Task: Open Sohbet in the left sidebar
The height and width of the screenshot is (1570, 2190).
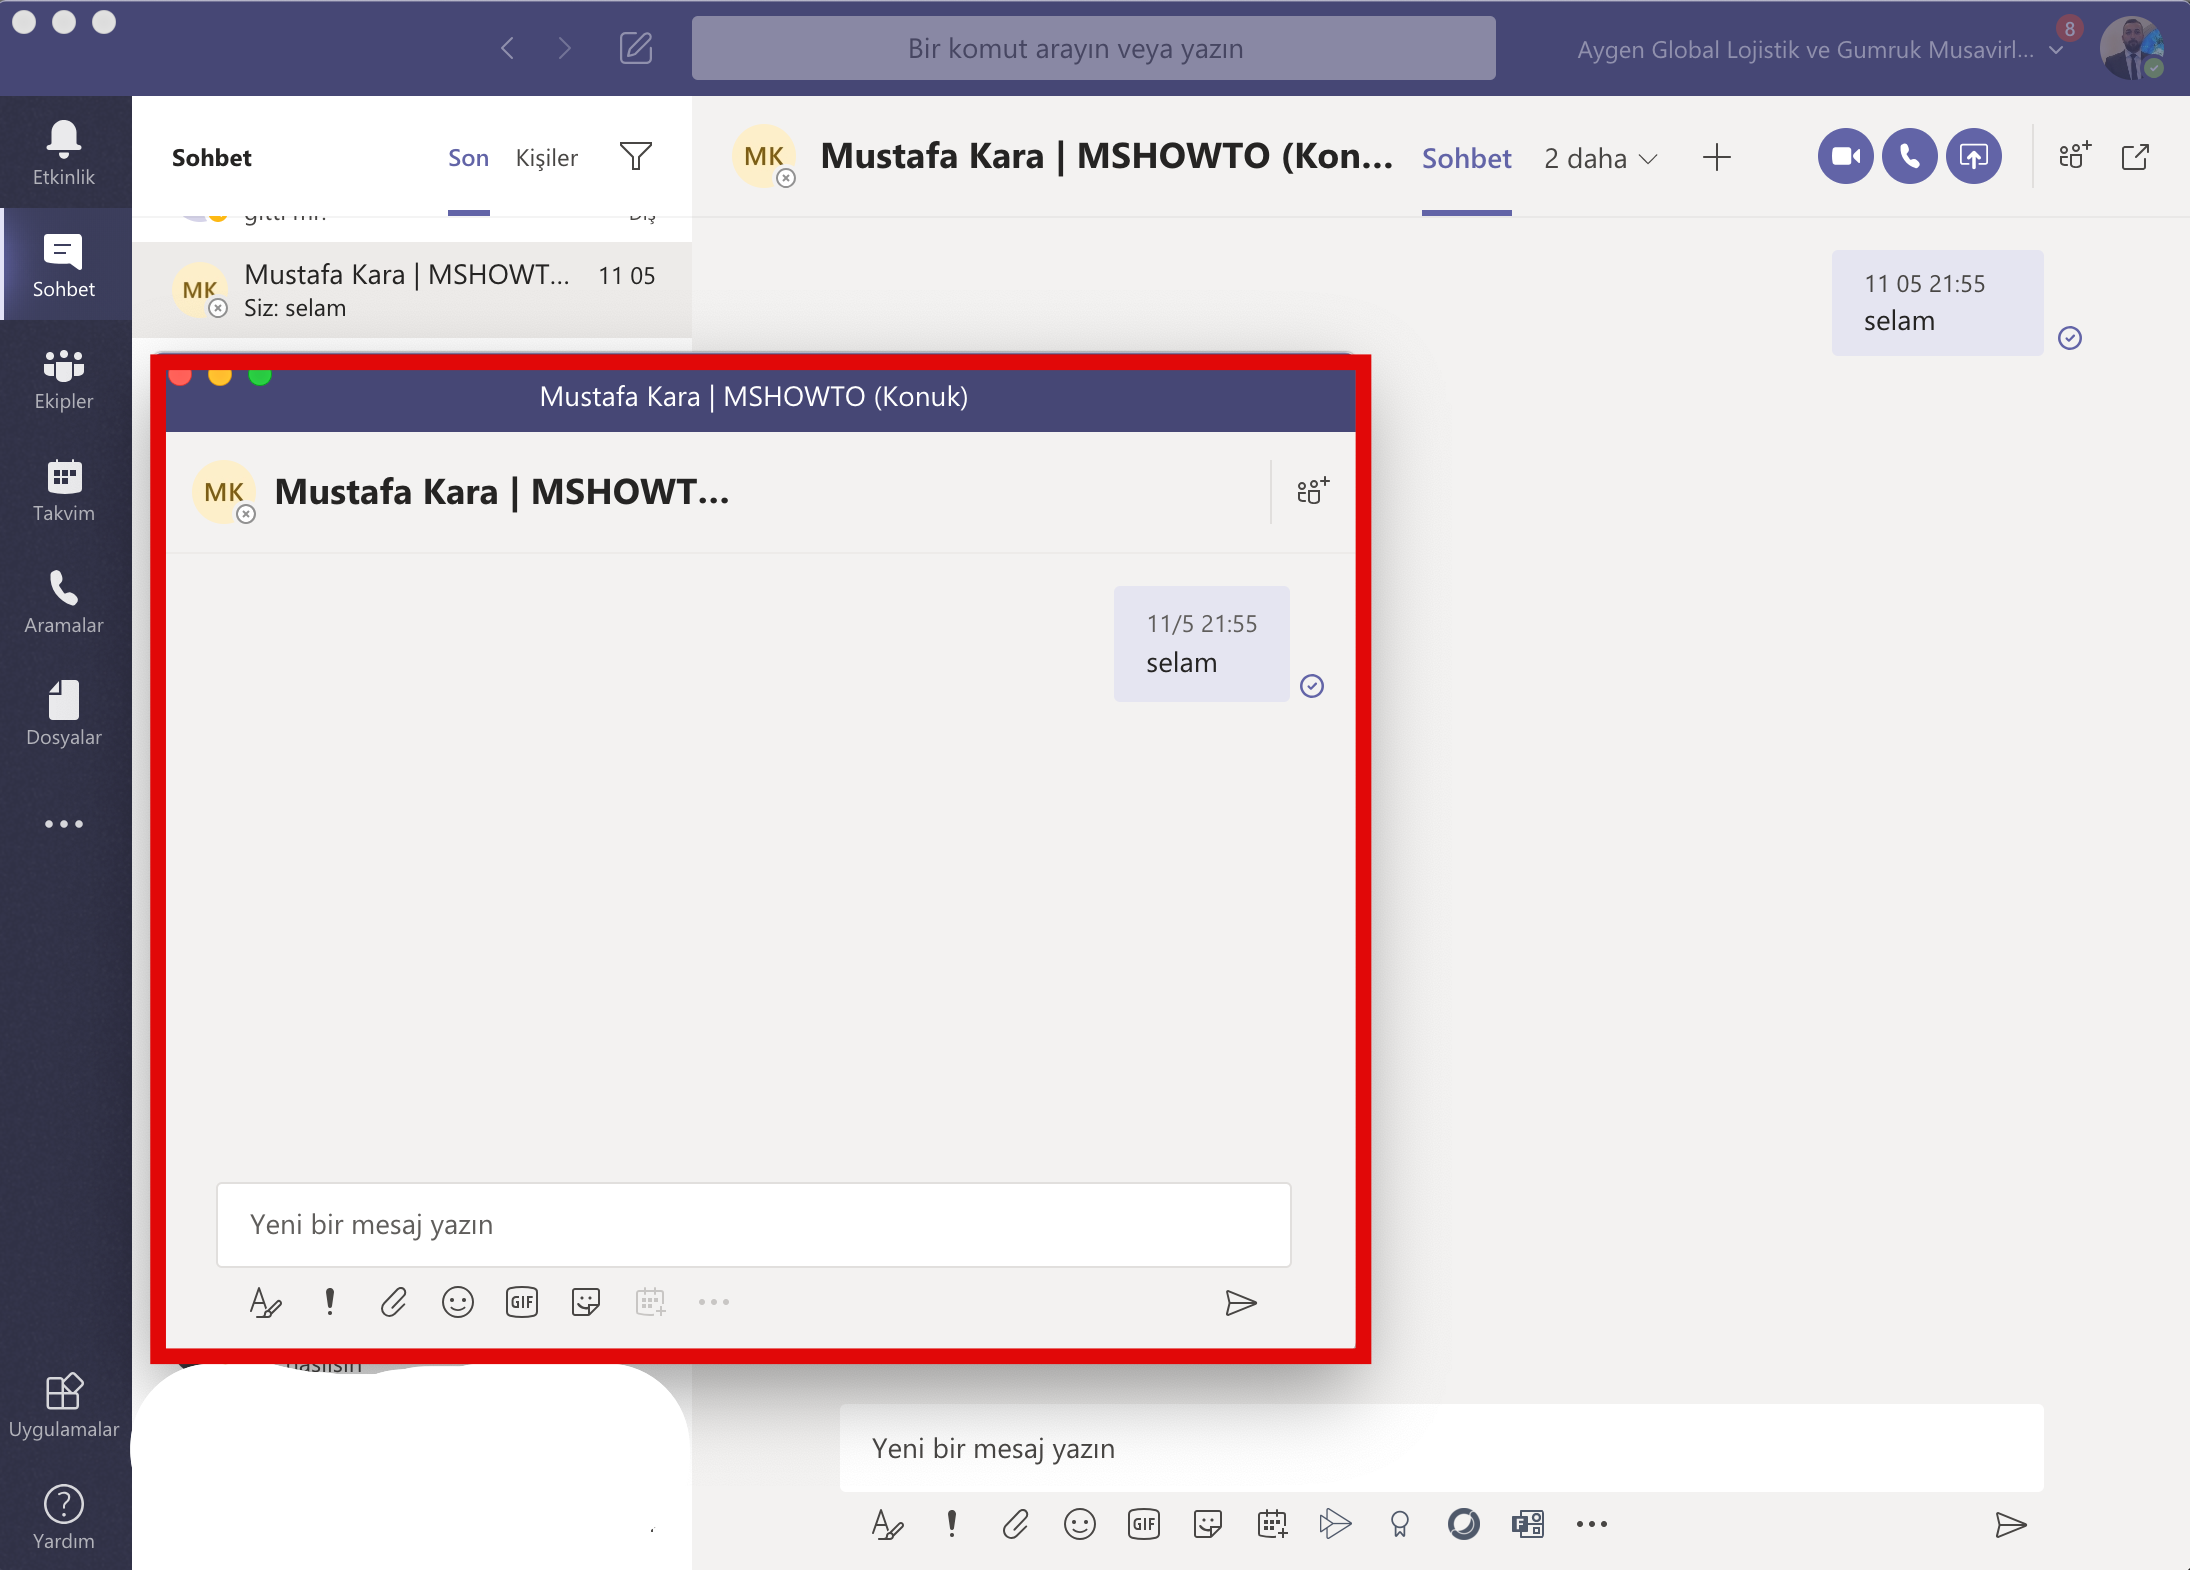Action: 64,265
